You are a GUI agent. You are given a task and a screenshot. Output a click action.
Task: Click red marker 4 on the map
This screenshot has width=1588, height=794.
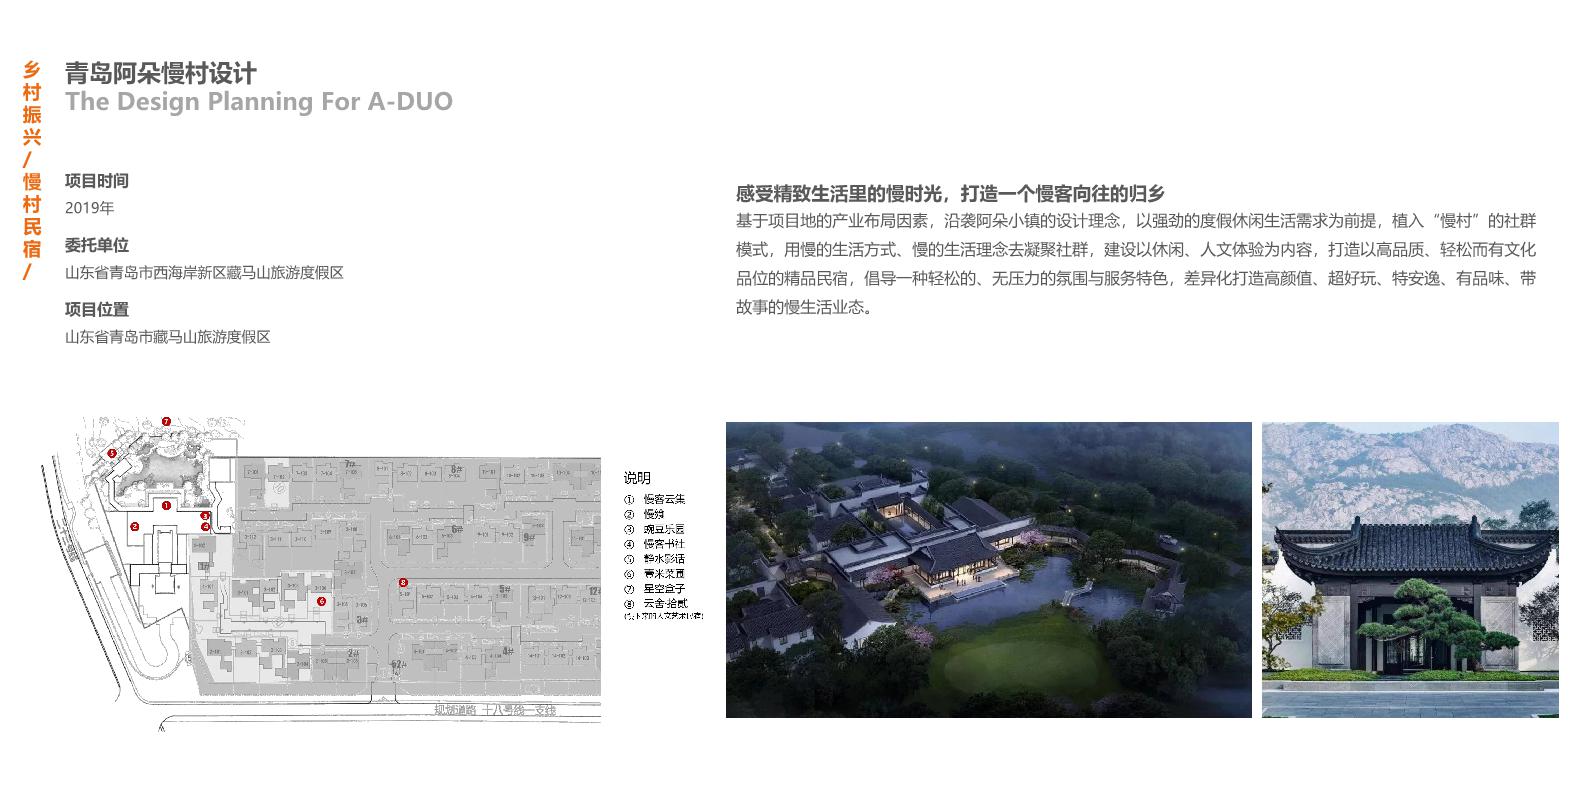point(204,527)
